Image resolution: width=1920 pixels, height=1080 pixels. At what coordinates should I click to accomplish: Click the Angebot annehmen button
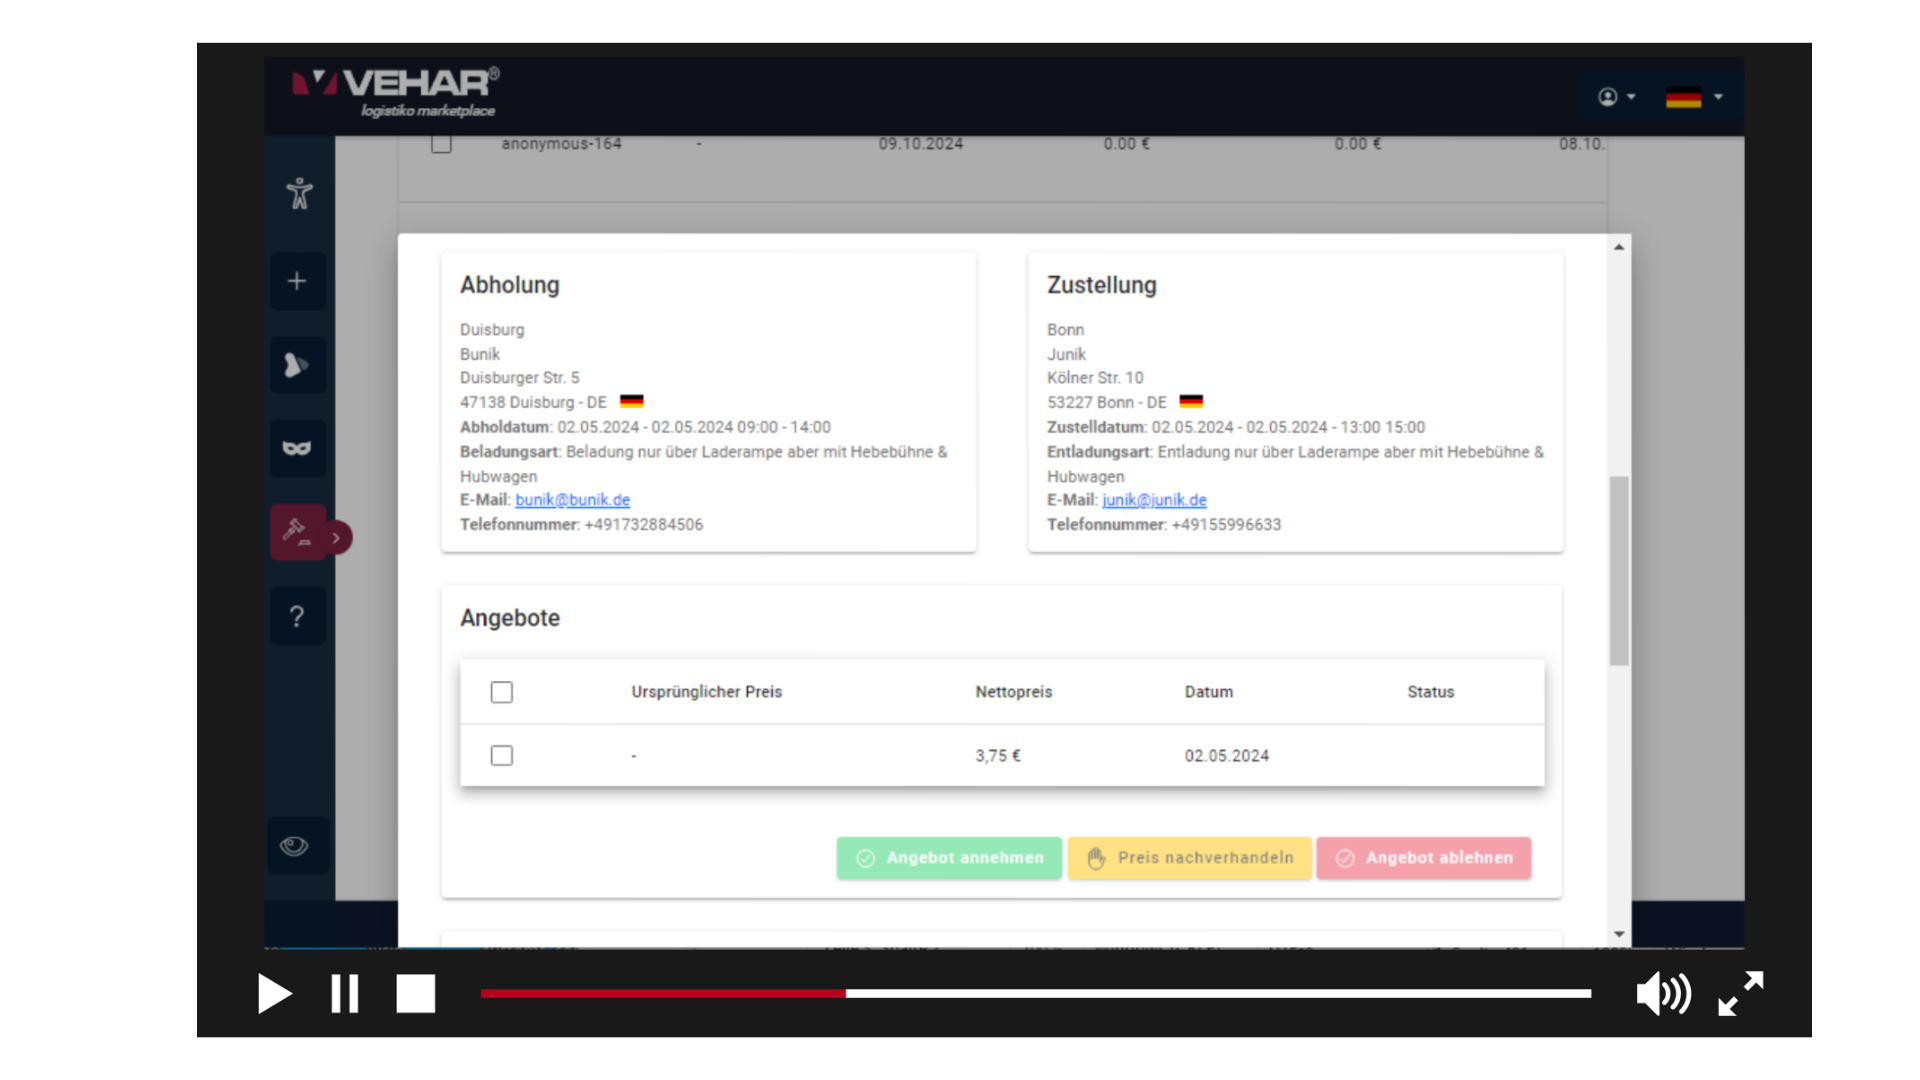[949, 858]
